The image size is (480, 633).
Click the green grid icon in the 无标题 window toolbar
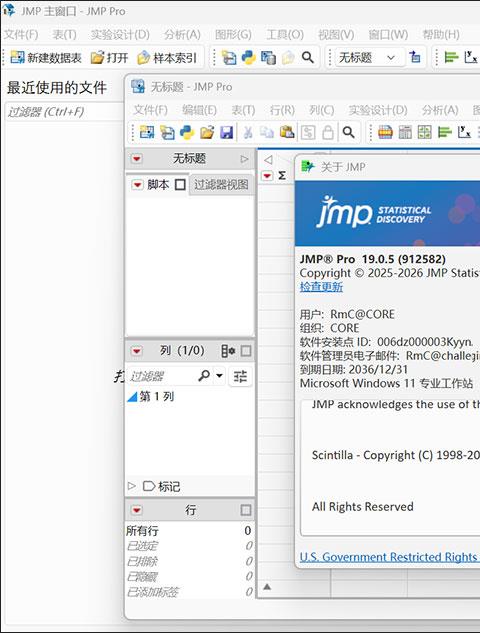(x=425, y=132)
